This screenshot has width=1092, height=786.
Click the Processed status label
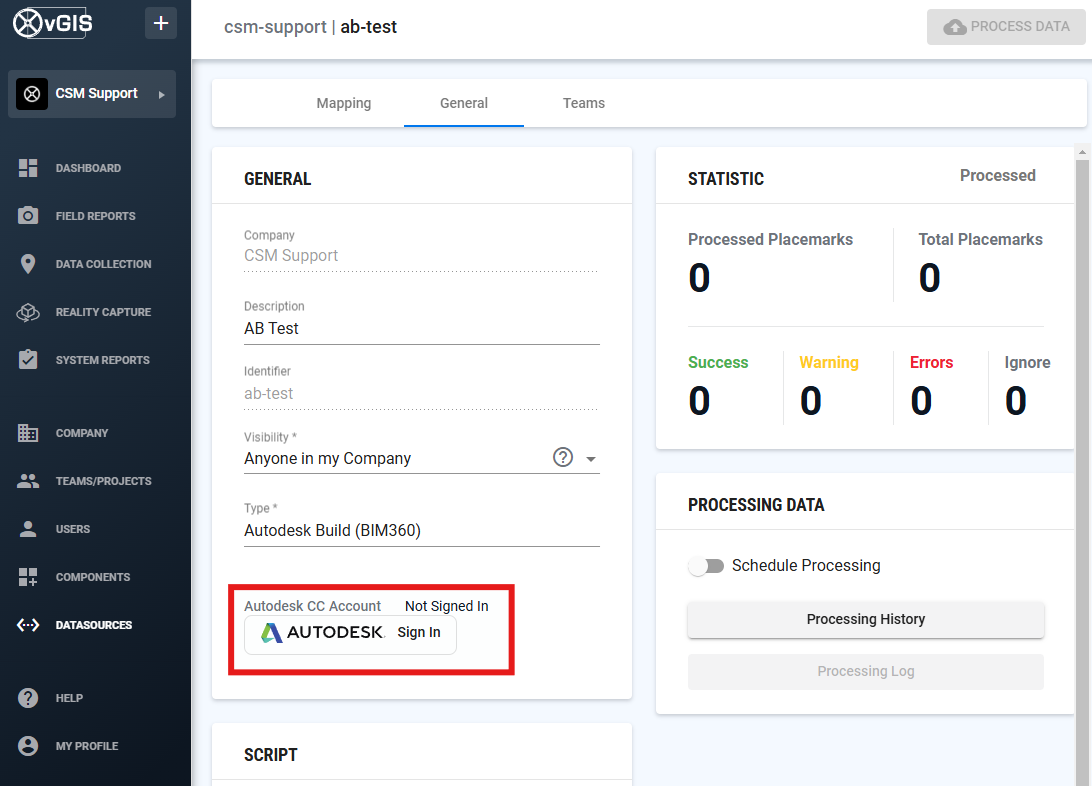(997, 175)
